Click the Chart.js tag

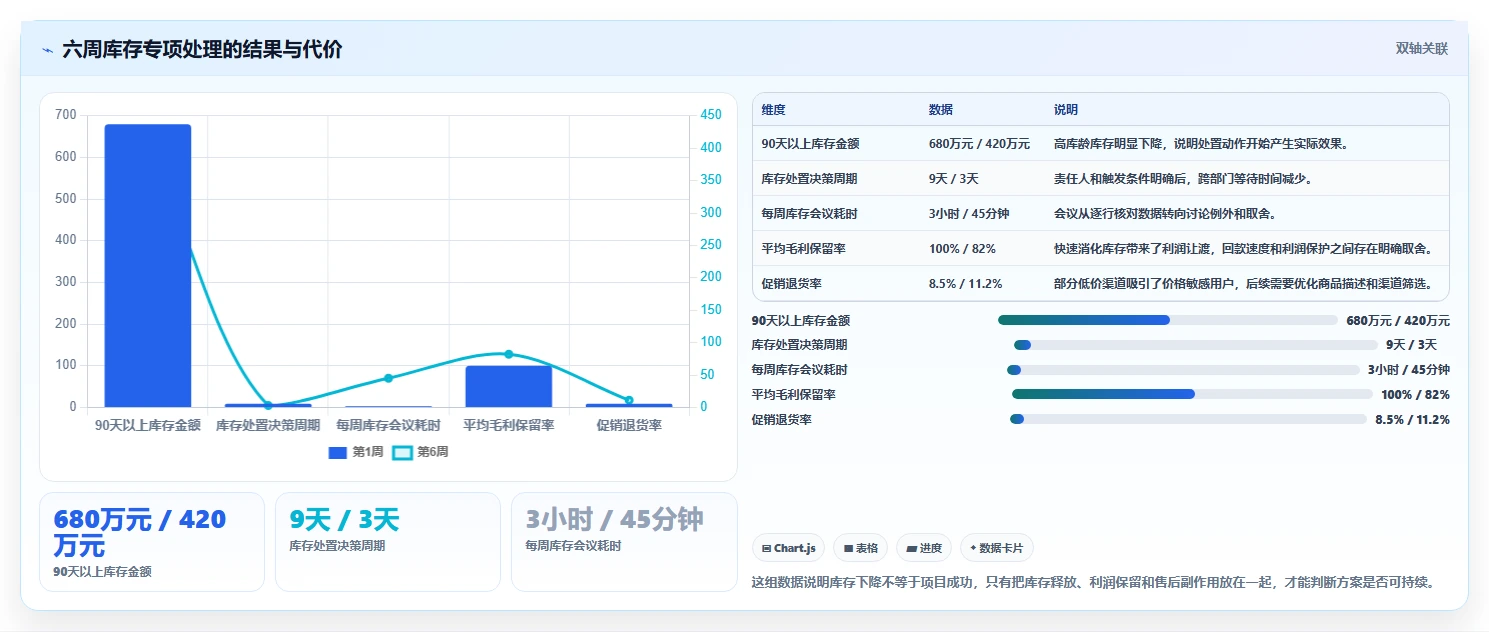coord(788,548)
